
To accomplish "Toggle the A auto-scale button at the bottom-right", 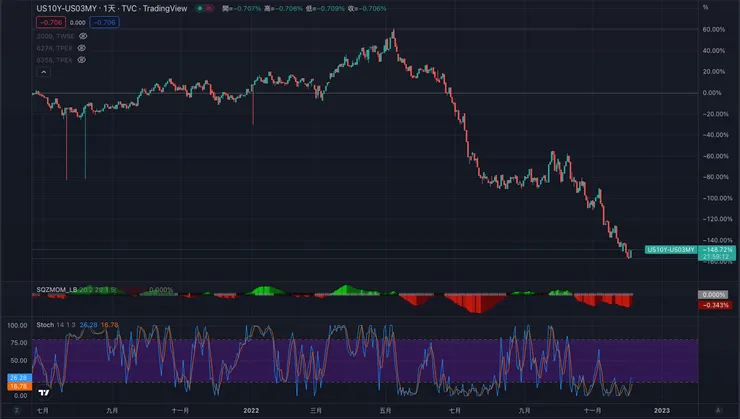I will point(719,411).
